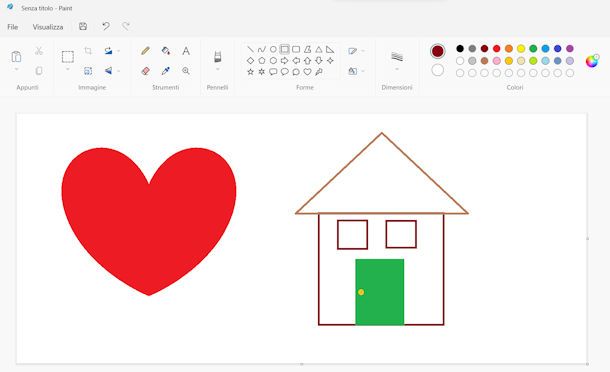This screenshot has width=610, height=372.
Task: Expand the Selection options dropdown
Action: (68, 70)
